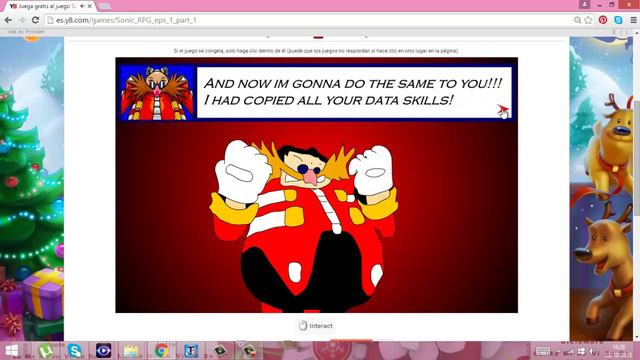Click the browser forward arrow
Image resolution: width=640 pixels, height=360 pixels.
(22, 20)
